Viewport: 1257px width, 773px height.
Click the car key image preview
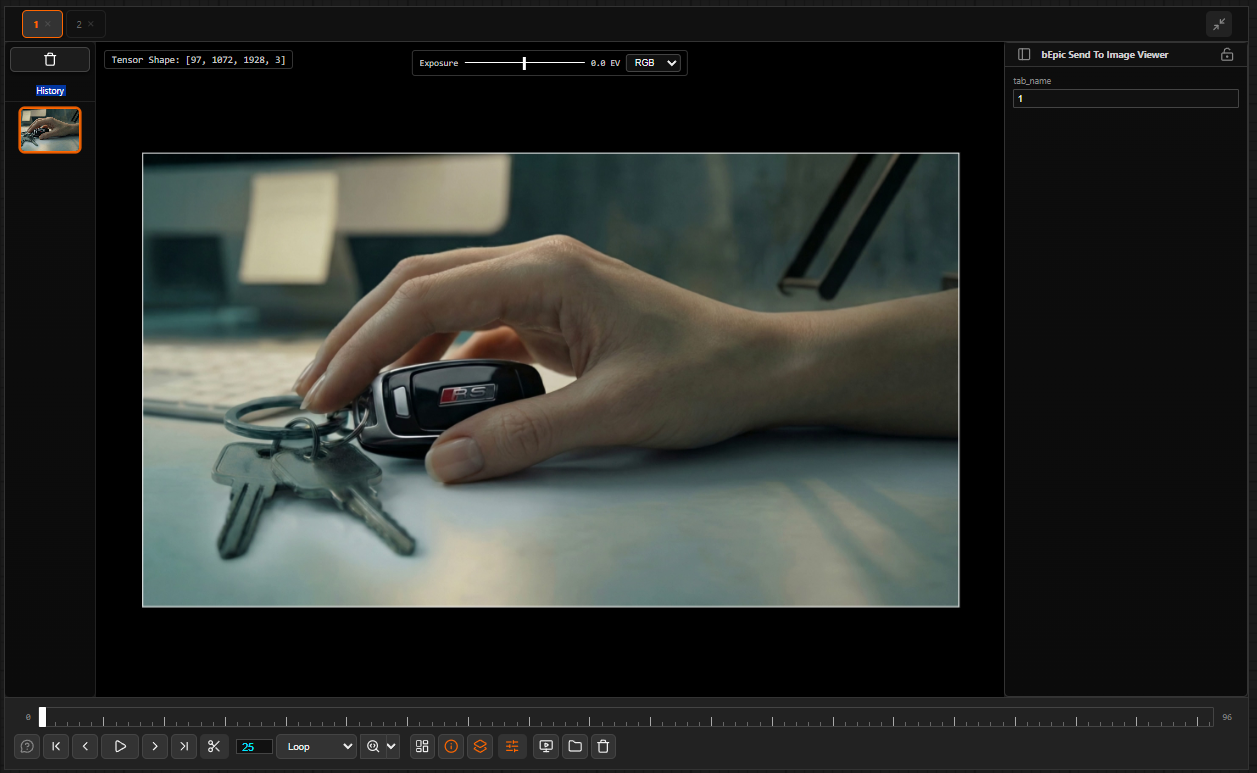(551, 380)
